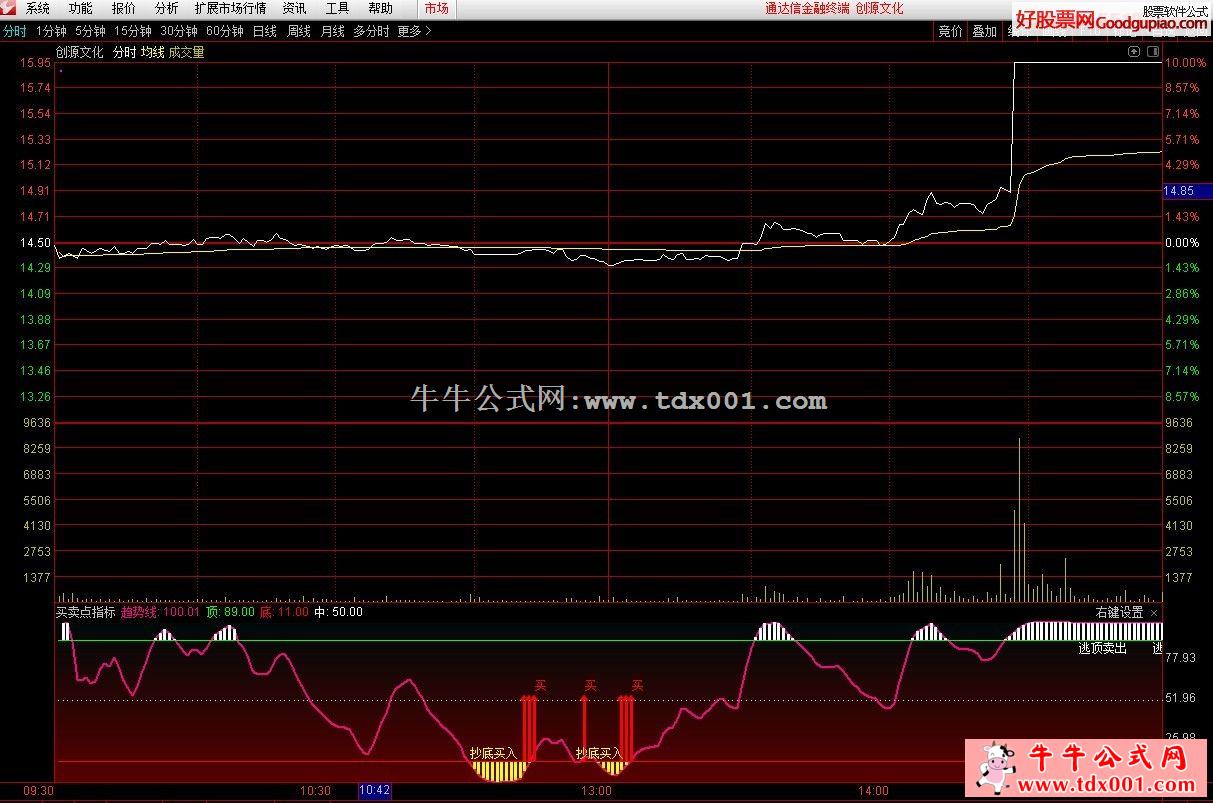
Task: Click the 77.93 indicator scale value
Action: [x=1181, y=658]
